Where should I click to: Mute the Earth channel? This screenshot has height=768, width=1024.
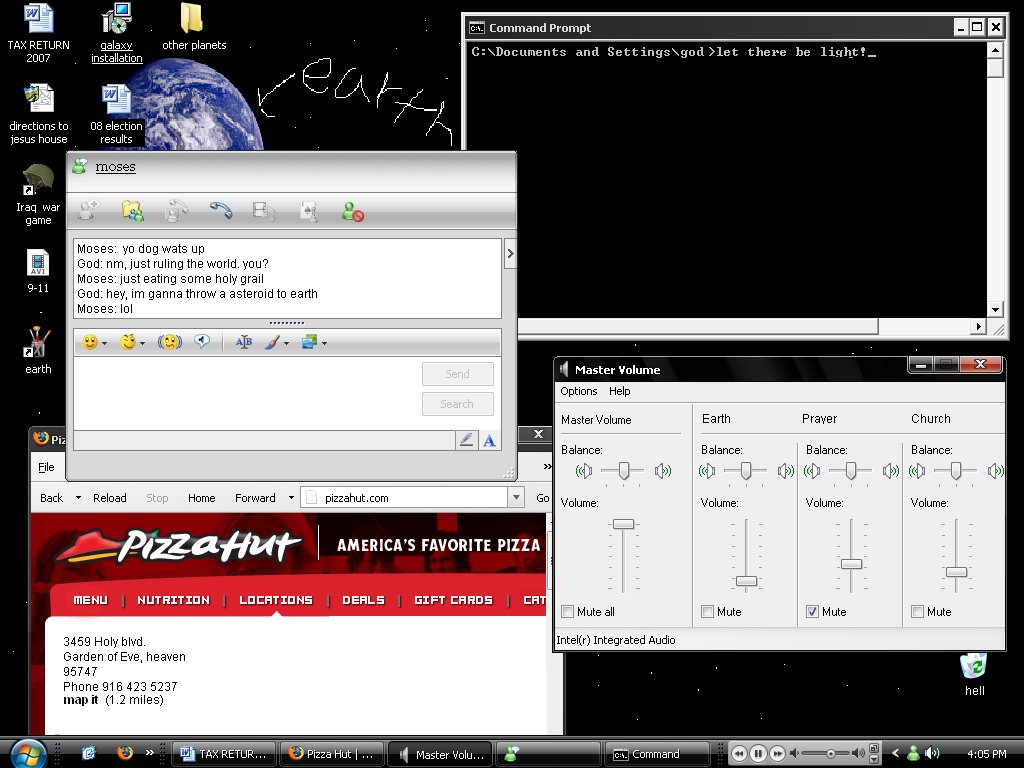click(708, 612)
